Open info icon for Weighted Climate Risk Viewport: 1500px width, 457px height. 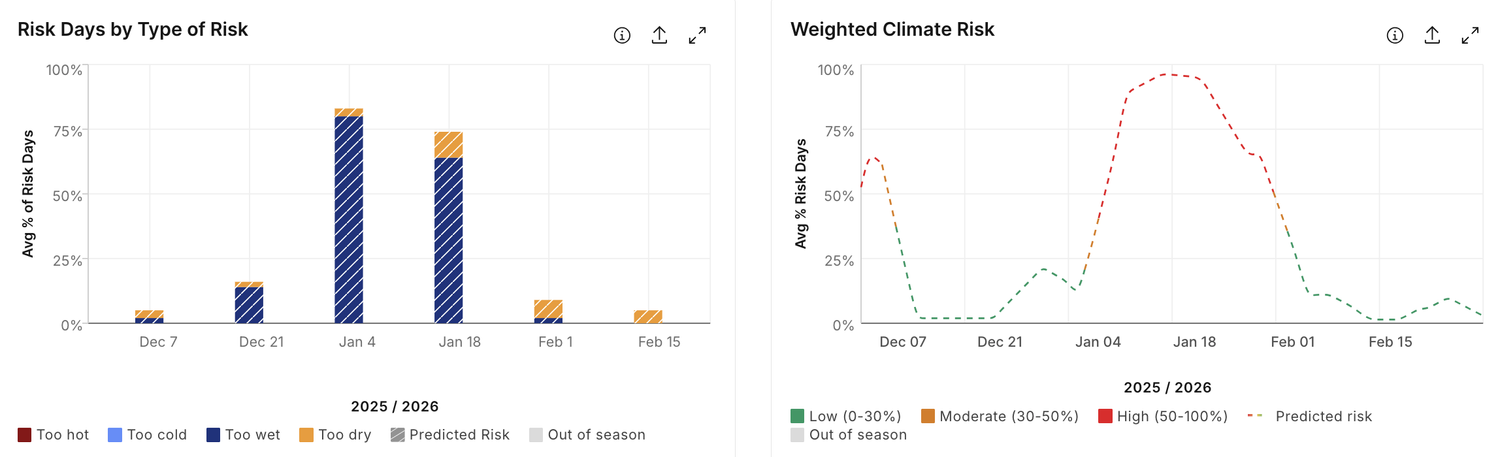coord(1395,36)
